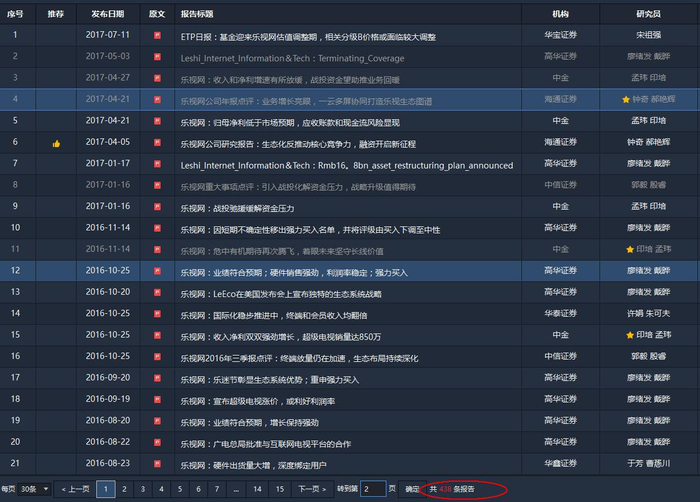Select page 5 in pagination
Viewport: 700px width, 502px height.
tap(180, 489)
